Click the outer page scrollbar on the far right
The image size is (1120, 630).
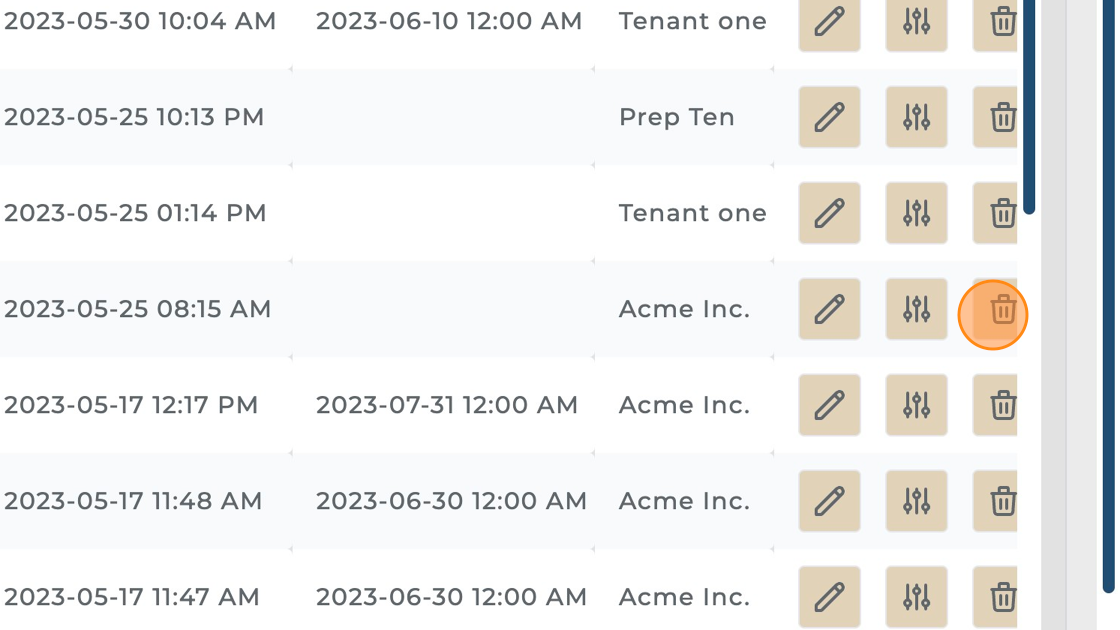(x=1108, y=300)
